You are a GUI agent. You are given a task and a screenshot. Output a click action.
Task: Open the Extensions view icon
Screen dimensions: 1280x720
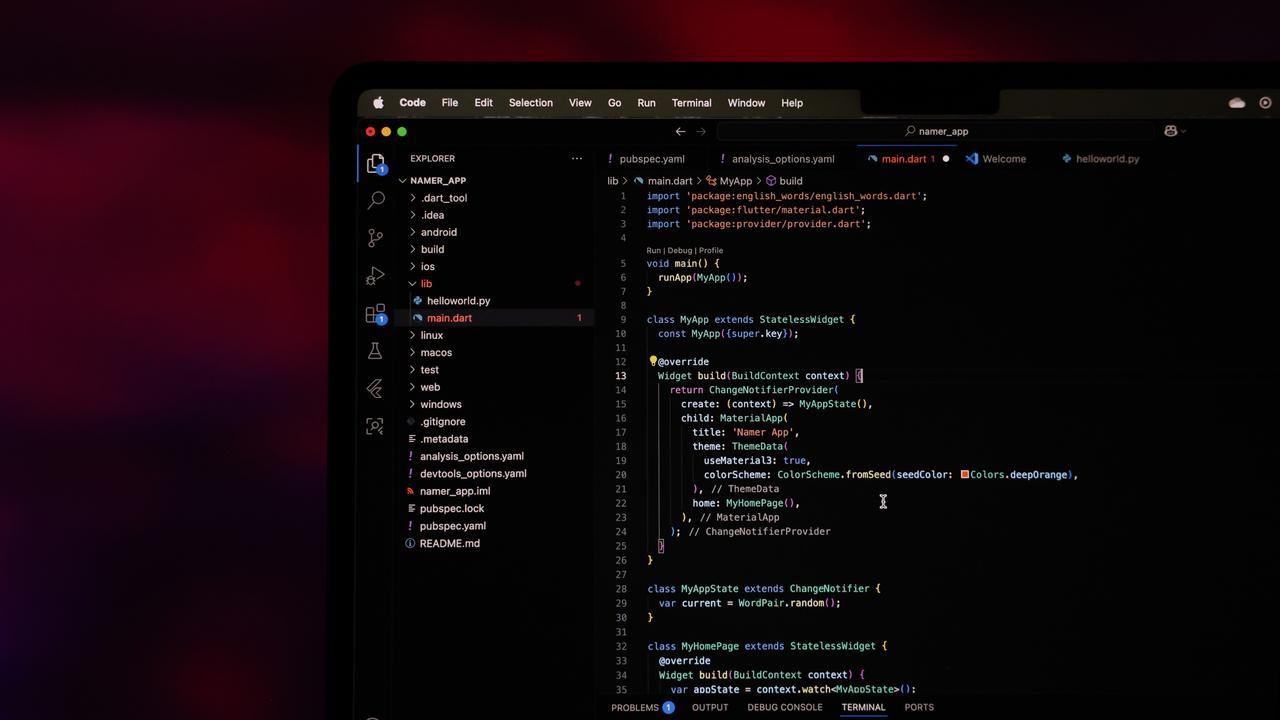click(376, 314)
